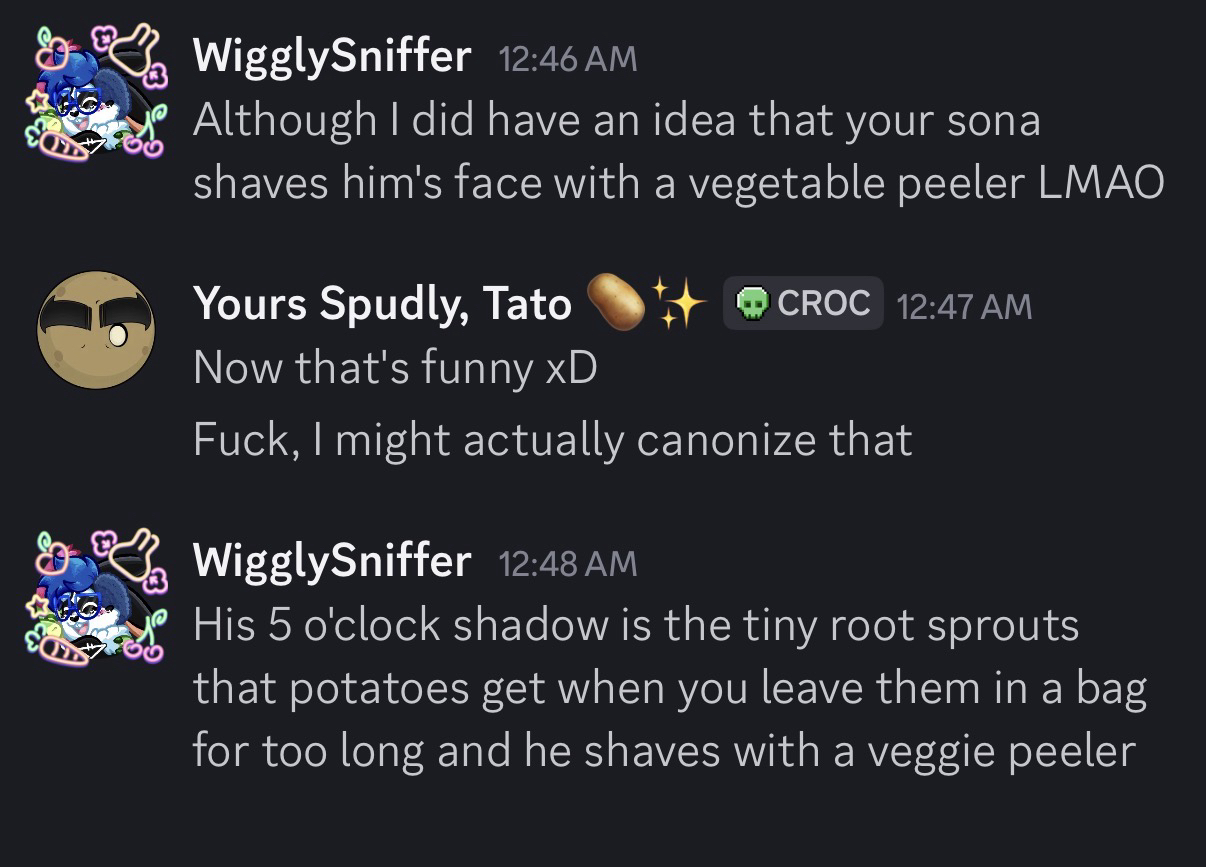1206x867 pixels.
Task: Click the potato emoji after Tato's name
Action: click(613, 302)
